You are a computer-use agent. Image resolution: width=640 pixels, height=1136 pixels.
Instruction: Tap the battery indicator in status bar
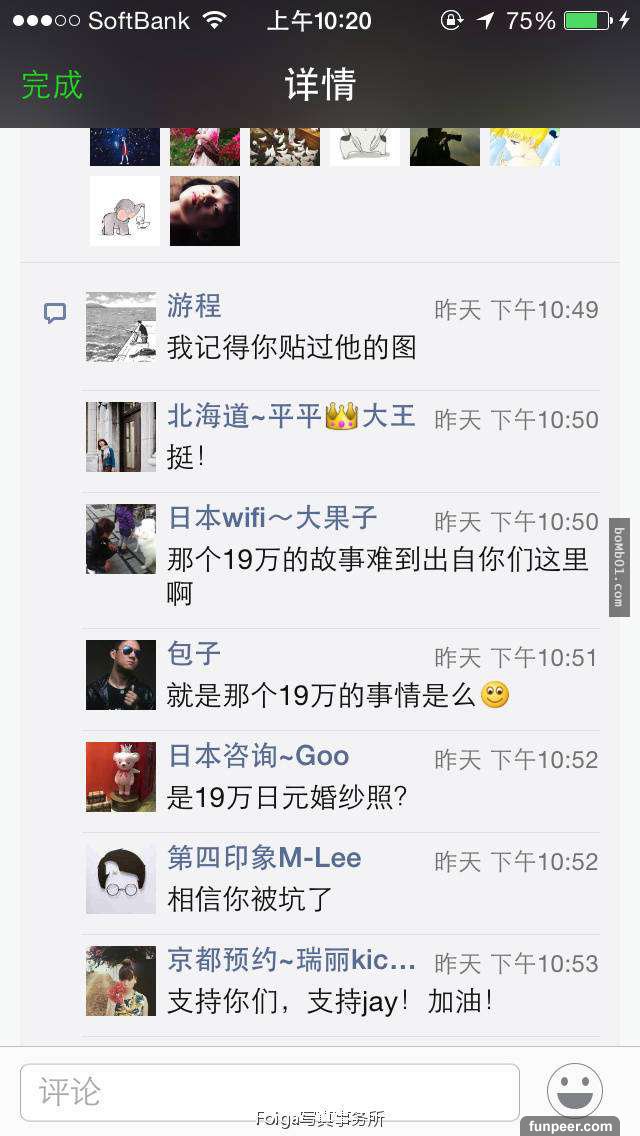coord(587,20)
